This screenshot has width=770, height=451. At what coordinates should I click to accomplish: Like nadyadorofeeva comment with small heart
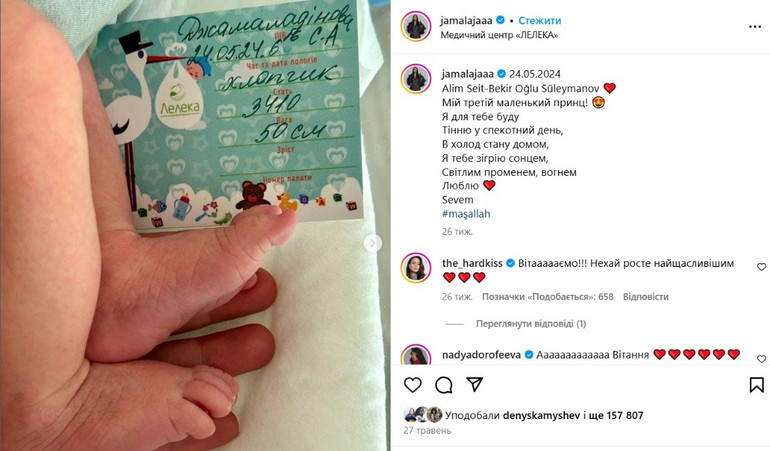click(761, 359)
